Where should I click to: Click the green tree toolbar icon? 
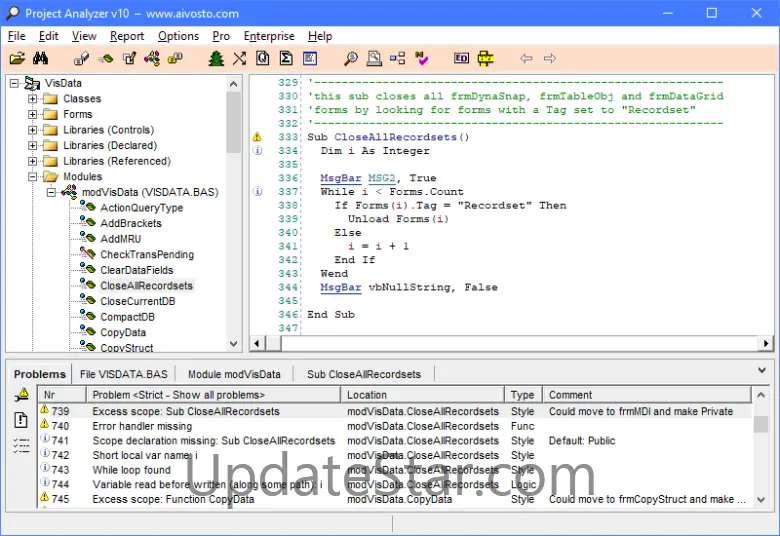tap(216, 58)
